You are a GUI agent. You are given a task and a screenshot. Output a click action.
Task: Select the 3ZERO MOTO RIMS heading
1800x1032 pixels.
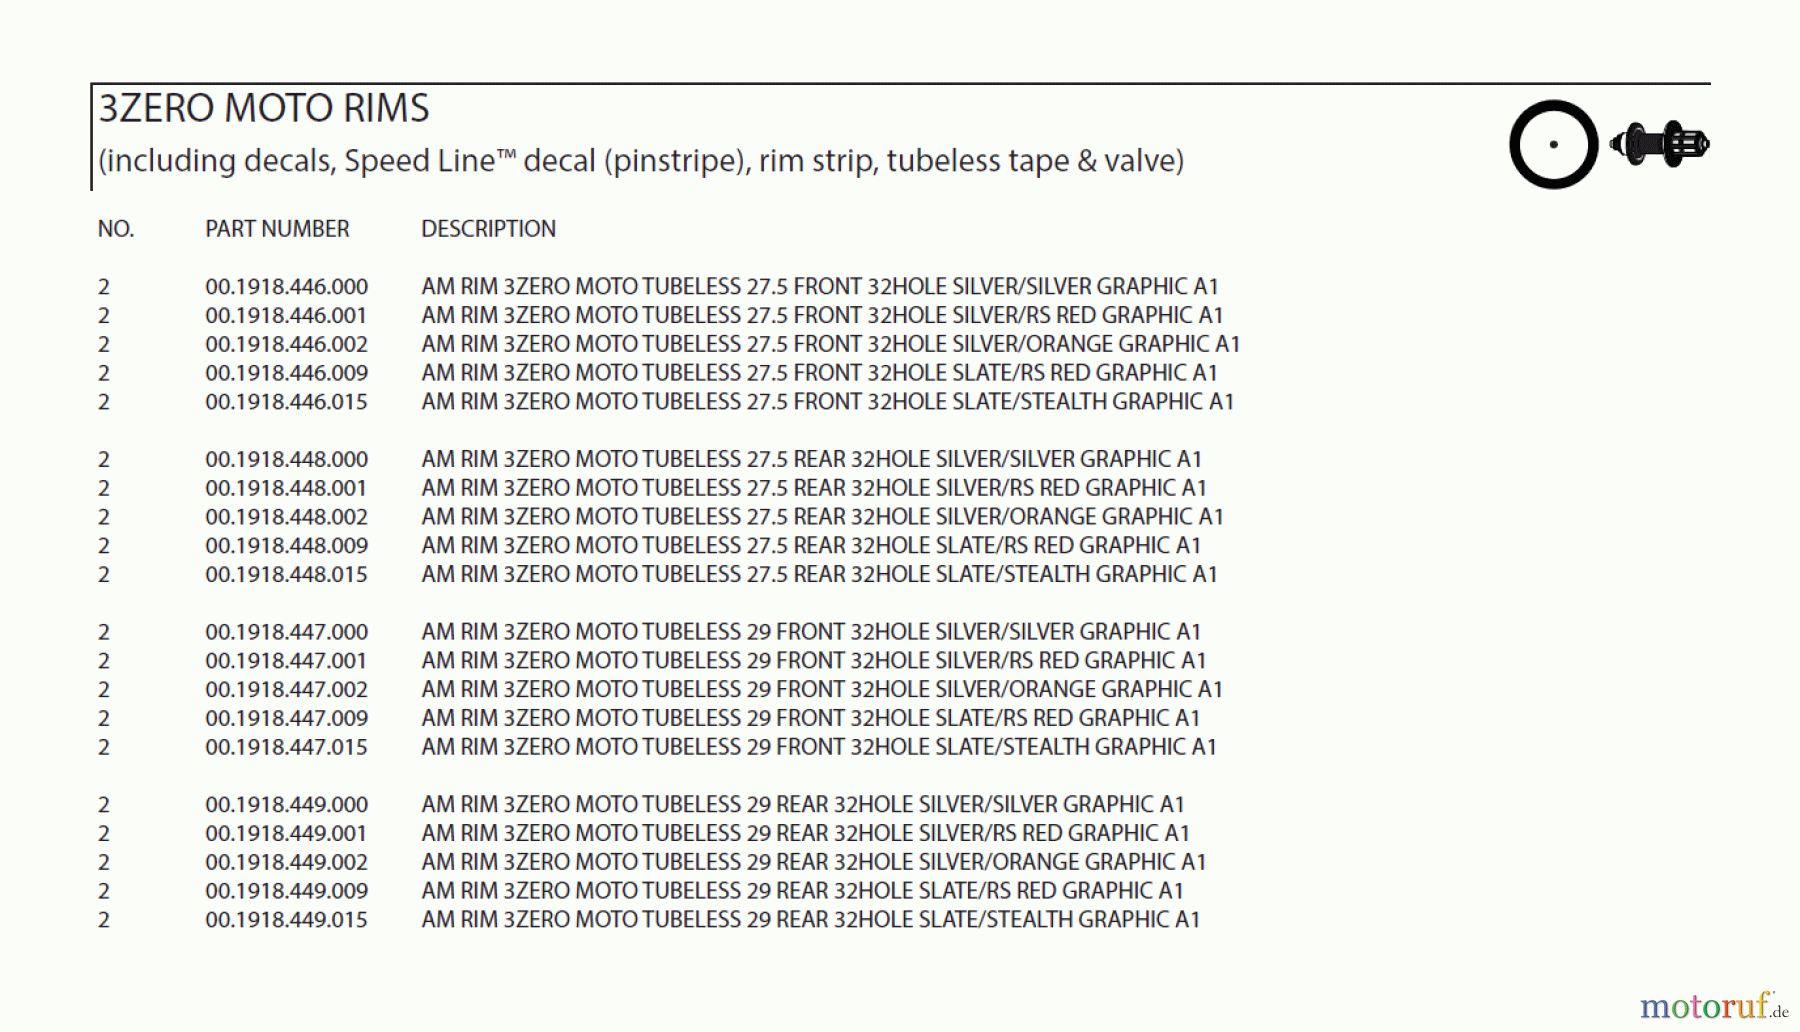tap(264, 108)
